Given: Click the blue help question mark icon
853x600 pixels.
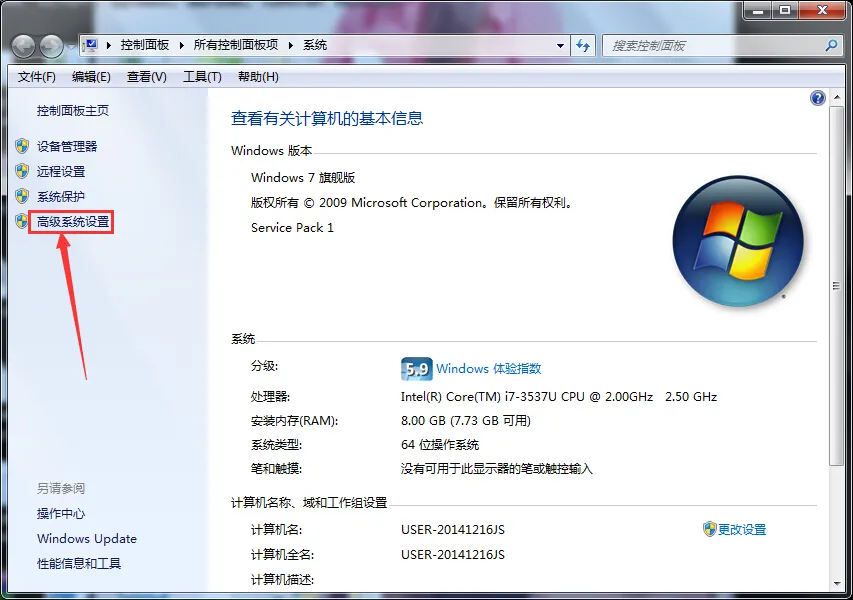Looking at the screenshot, I should coord(817,97).
